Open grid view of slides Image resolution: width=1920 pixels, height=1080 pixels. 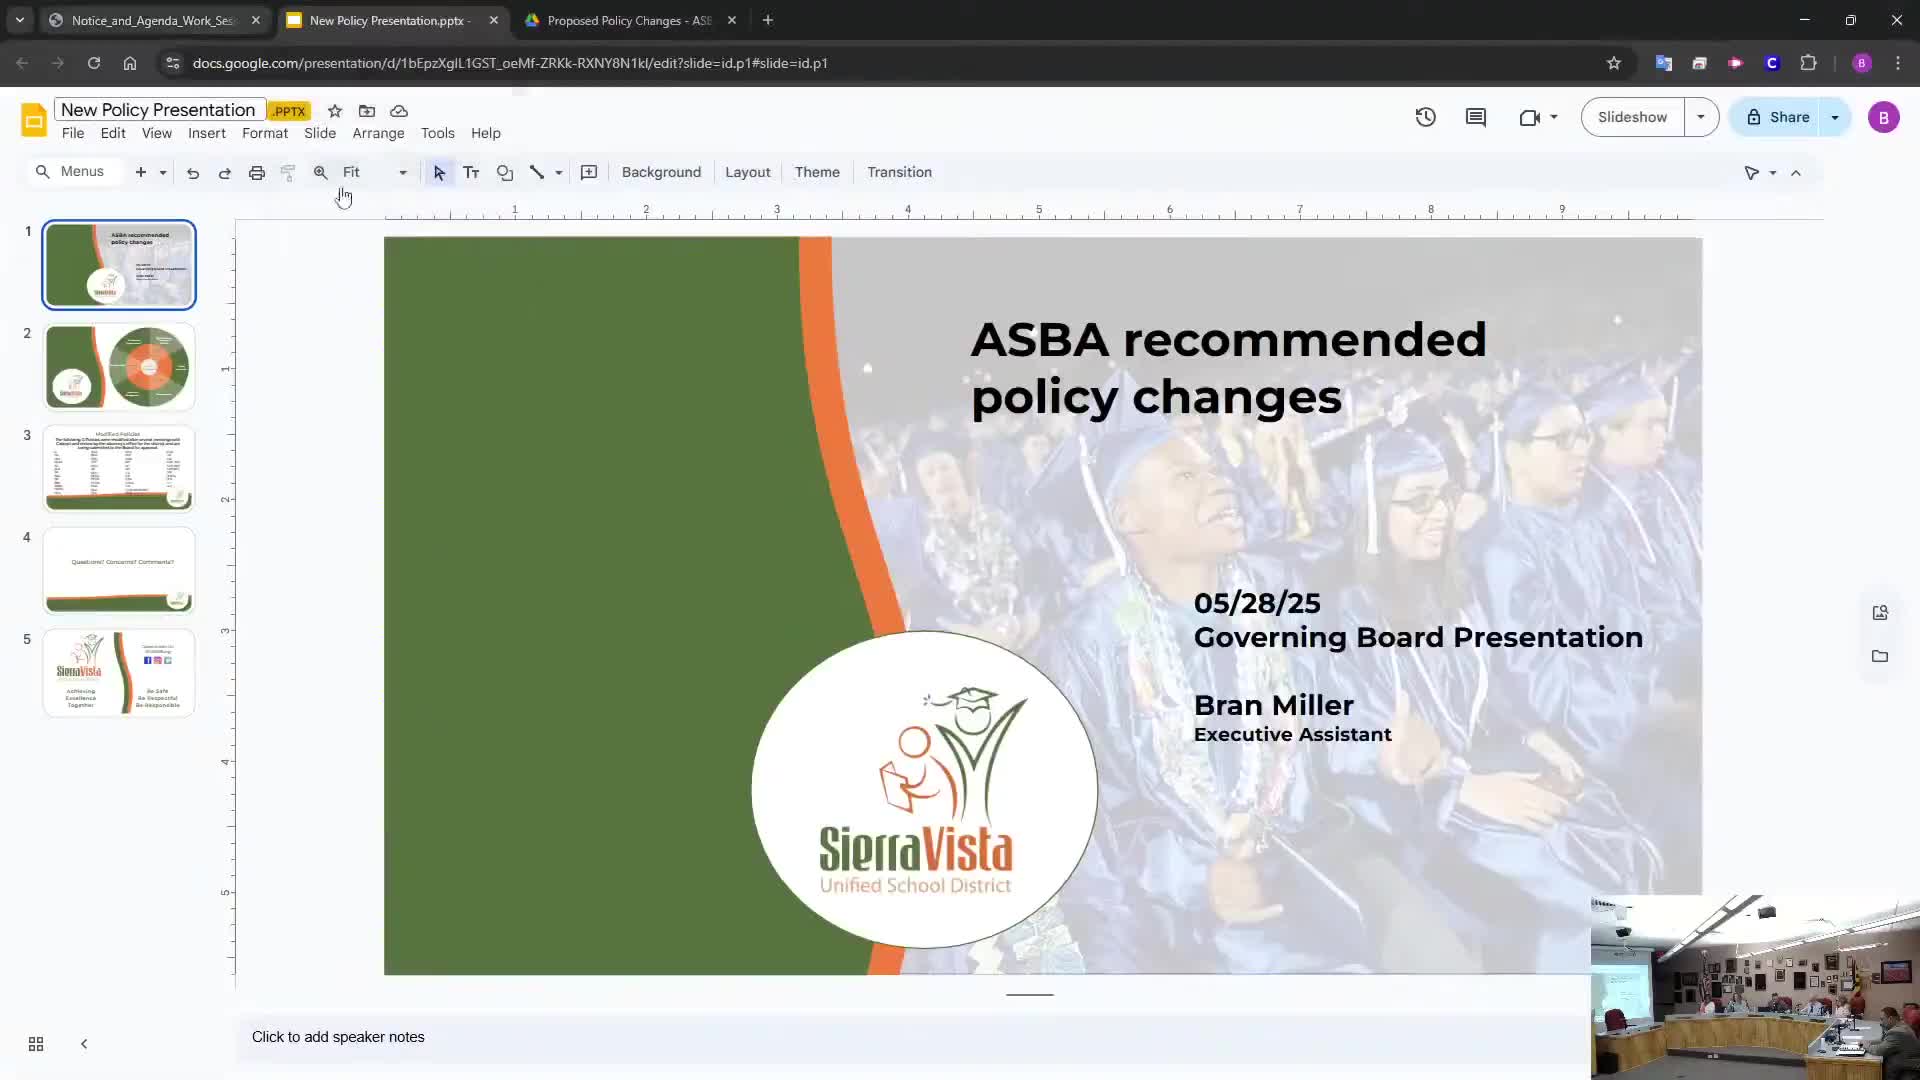tap(36, 1044)
